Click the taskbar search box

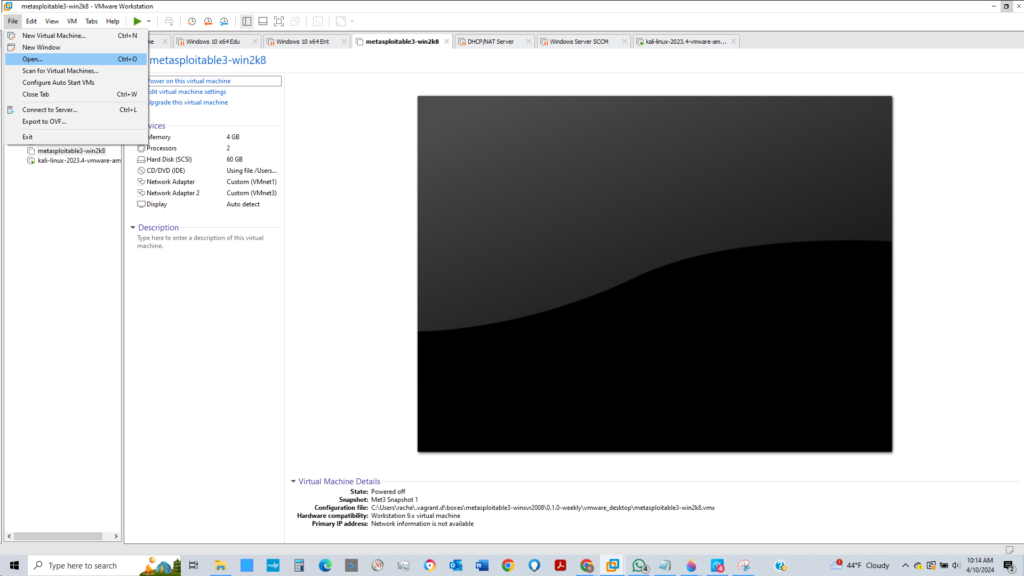click(104, 566)
